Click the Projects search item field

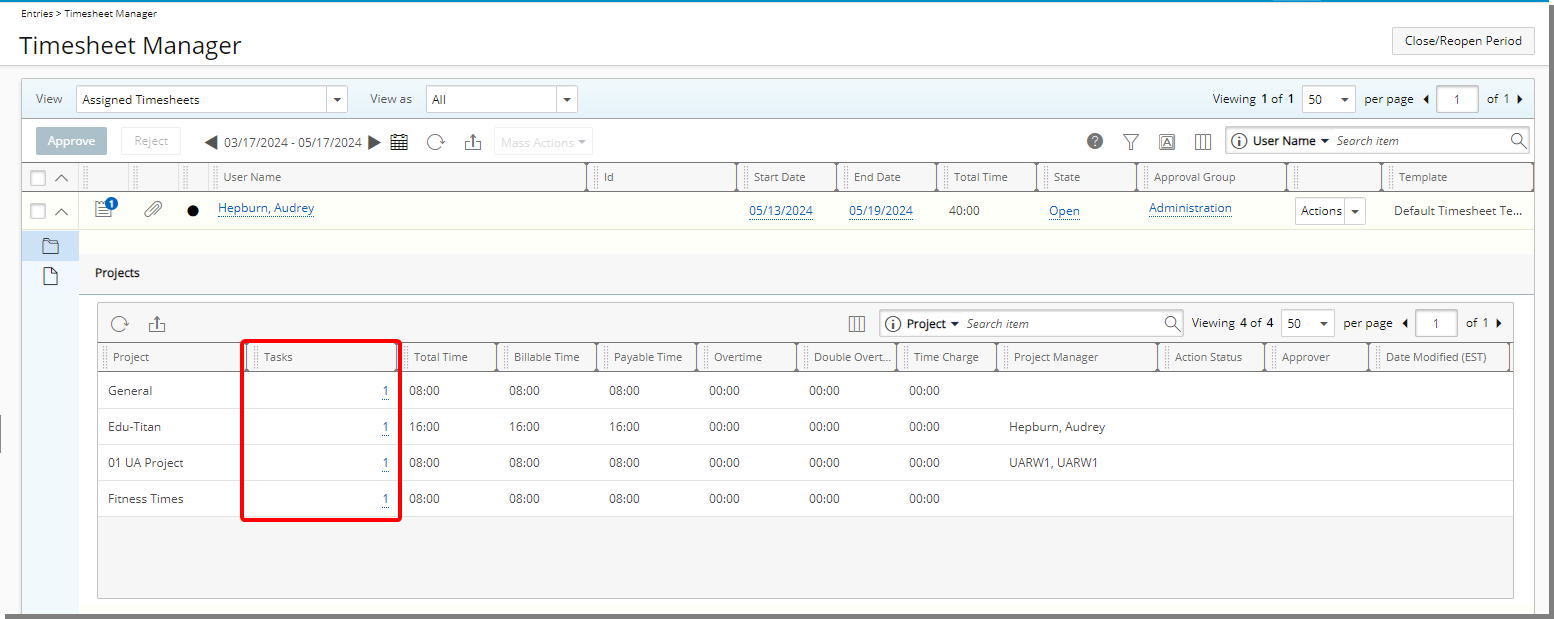tap(1063, 324)
